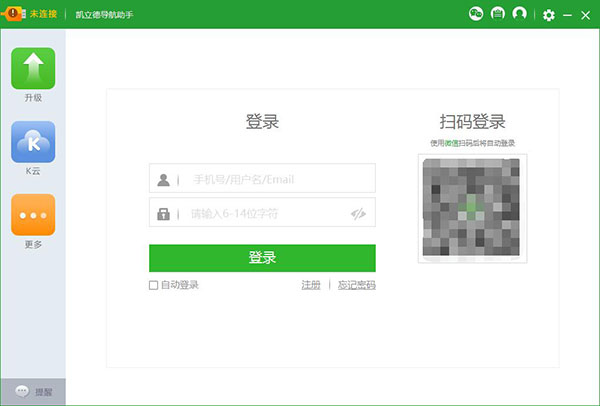600x406 pixels.
Task: Click the shopping bag icon in title bar
Action: [497, 14]
